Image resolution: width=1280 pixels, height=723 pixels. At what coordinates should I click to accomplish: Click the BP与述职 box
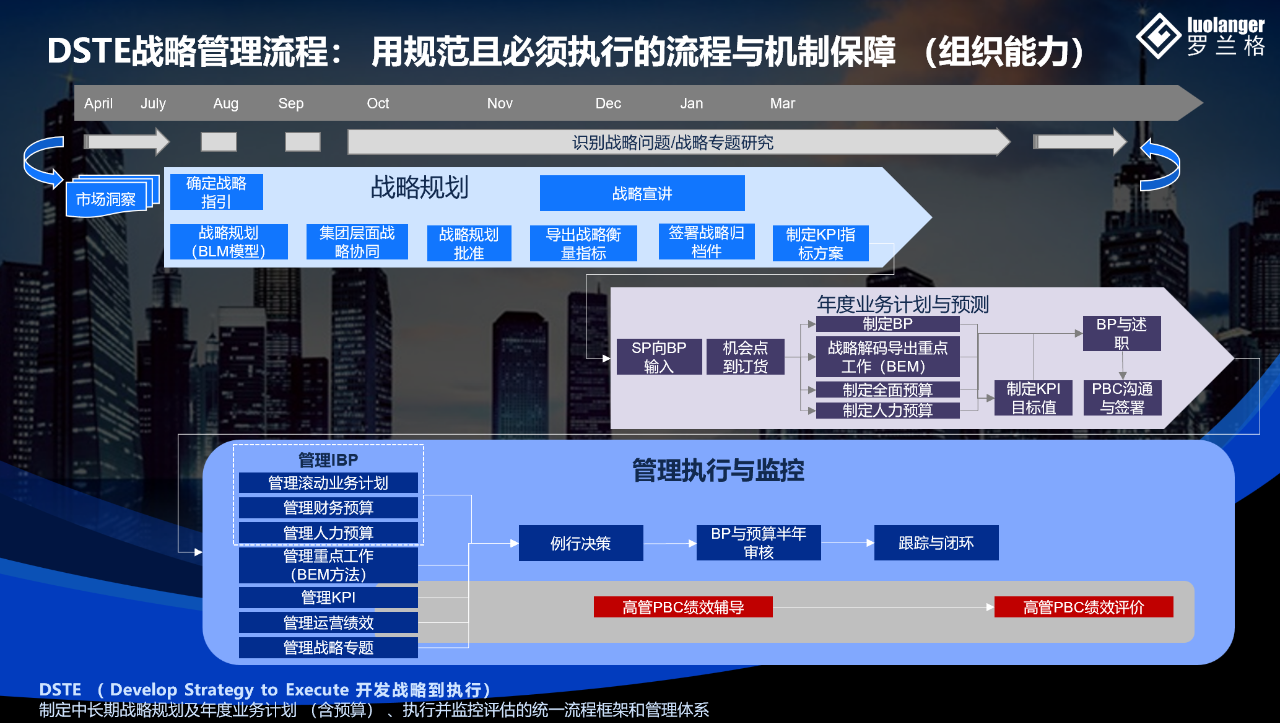tap(1121, 333)
